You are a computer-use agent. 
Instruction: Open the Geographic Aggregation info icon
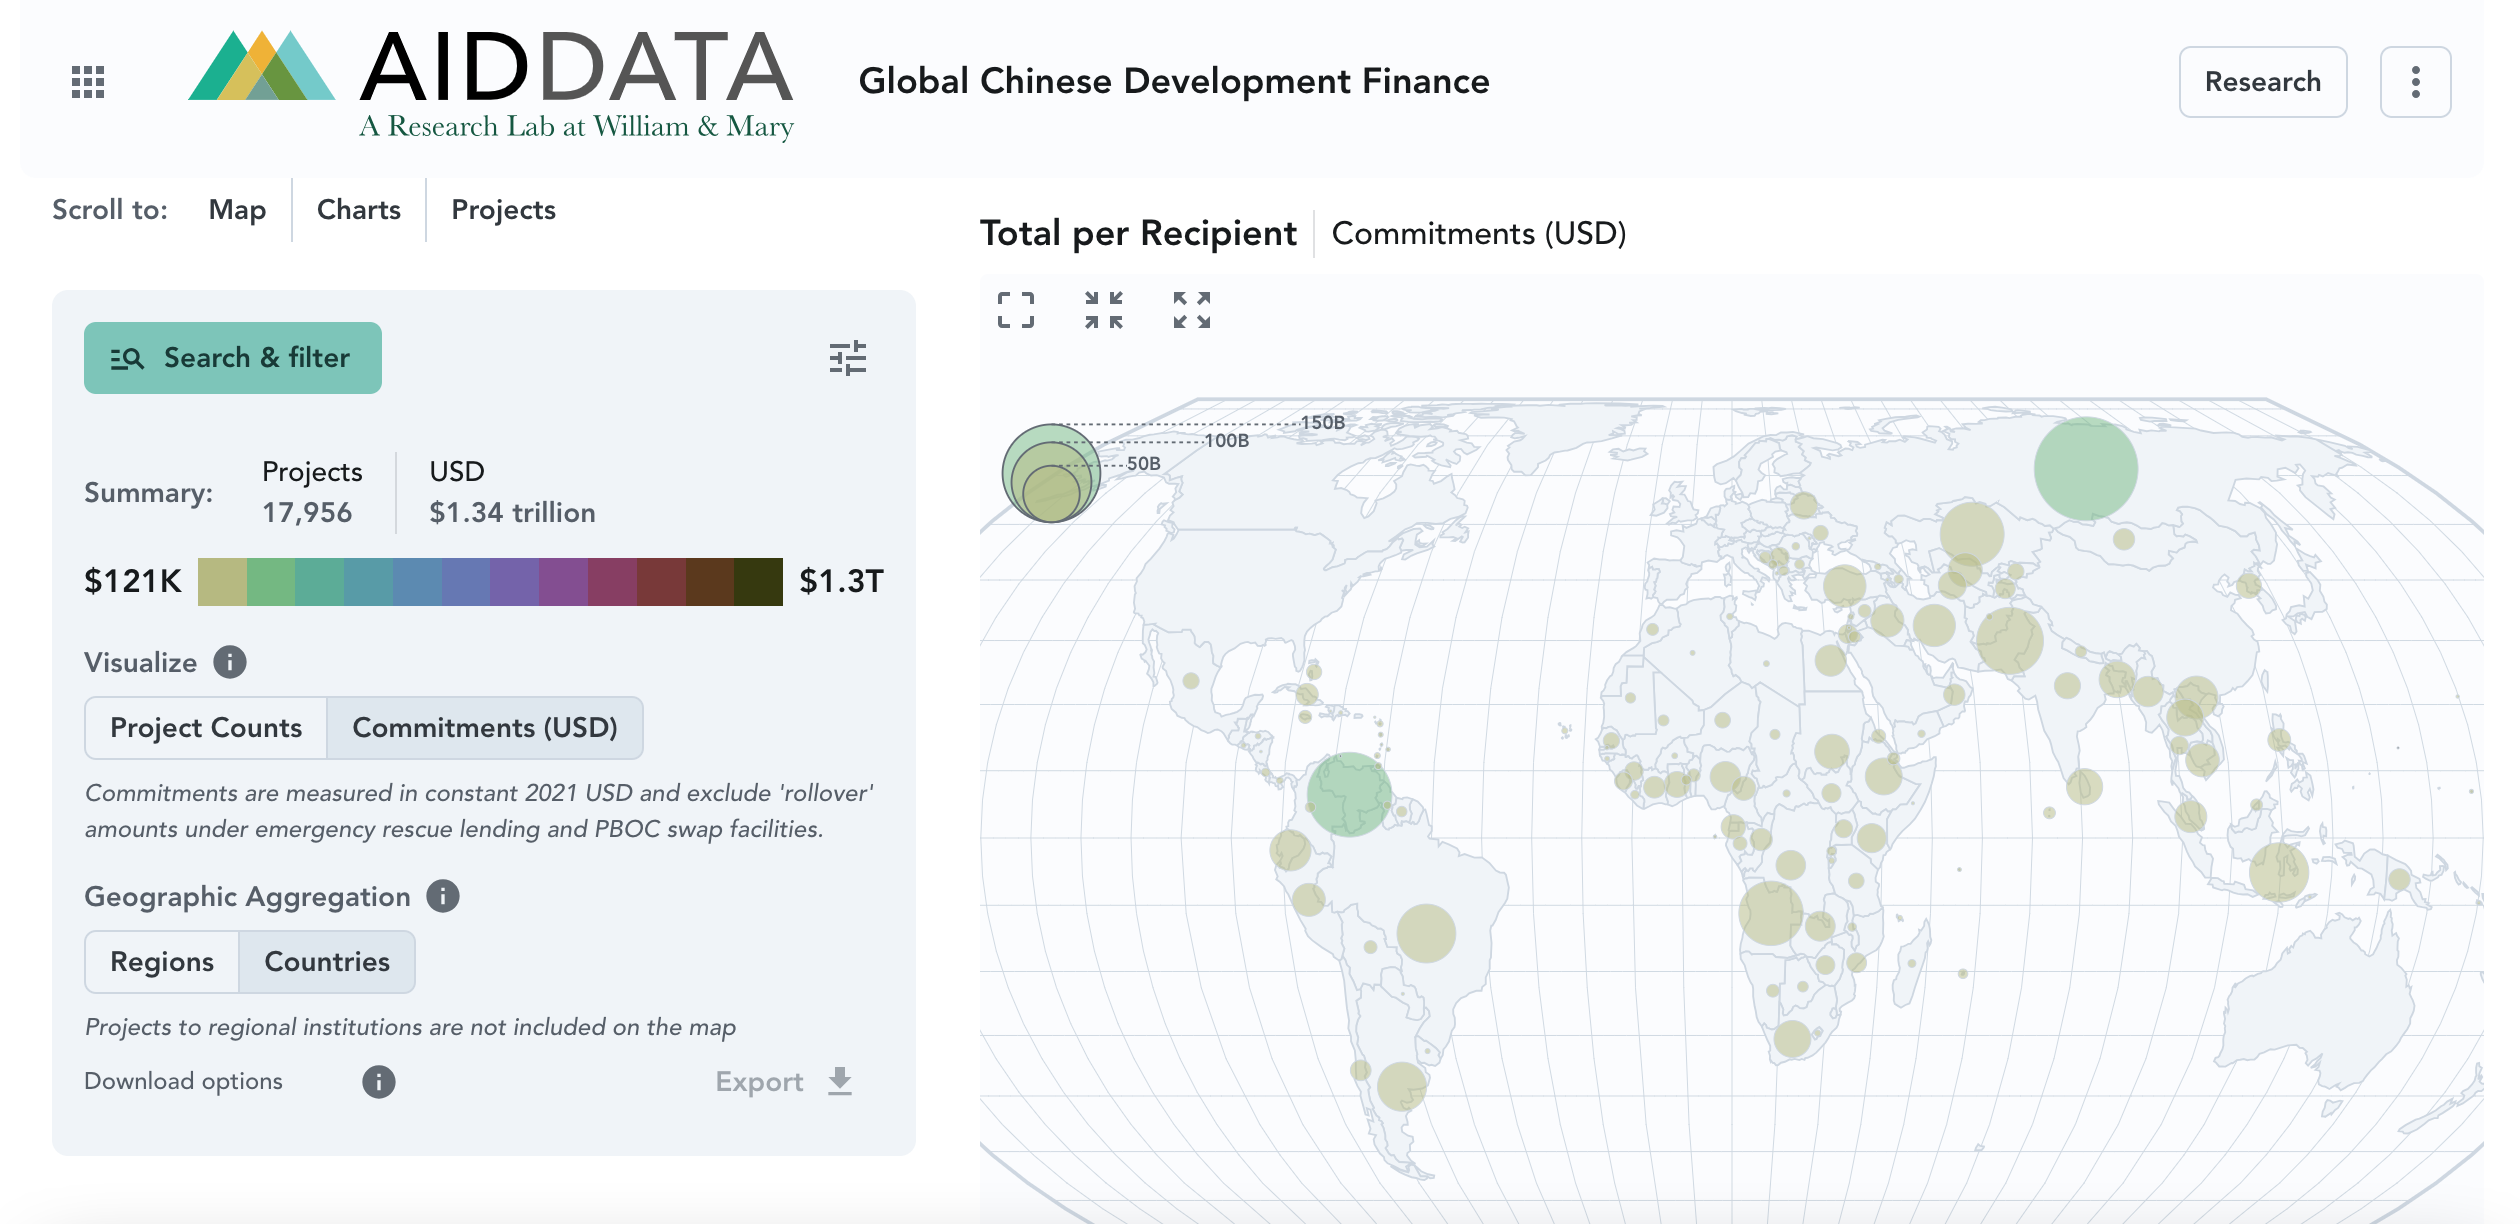443,895
